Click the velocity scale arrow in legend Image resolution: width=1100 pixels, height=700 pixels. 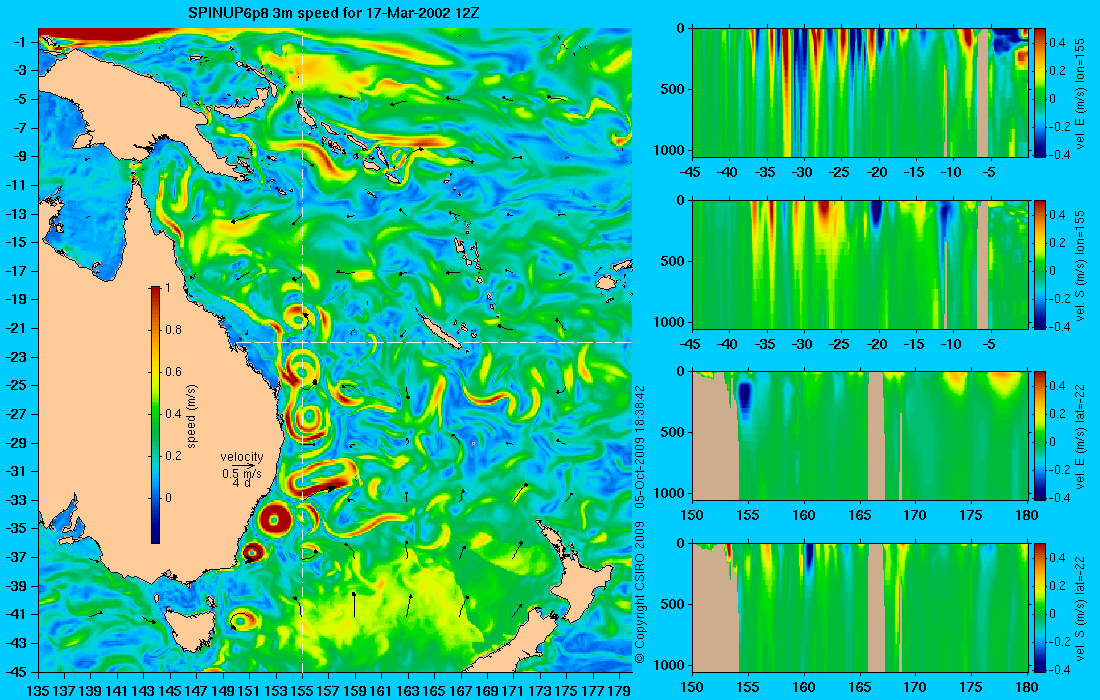coord(243,465)
